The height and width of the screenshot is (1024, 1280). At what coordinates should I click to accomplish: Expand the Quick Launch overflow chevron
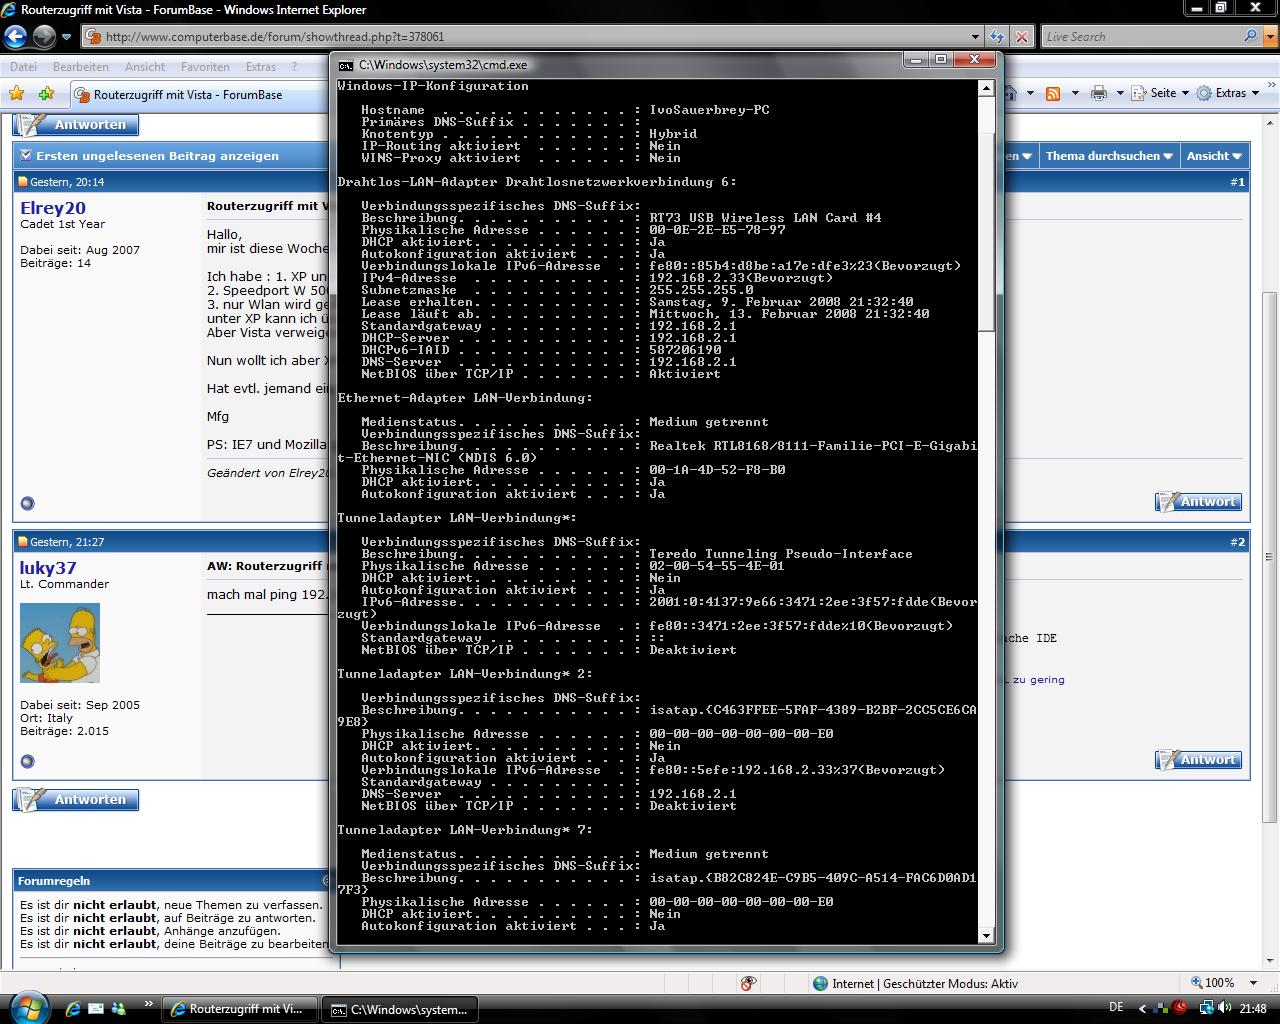coord(149,1003)
